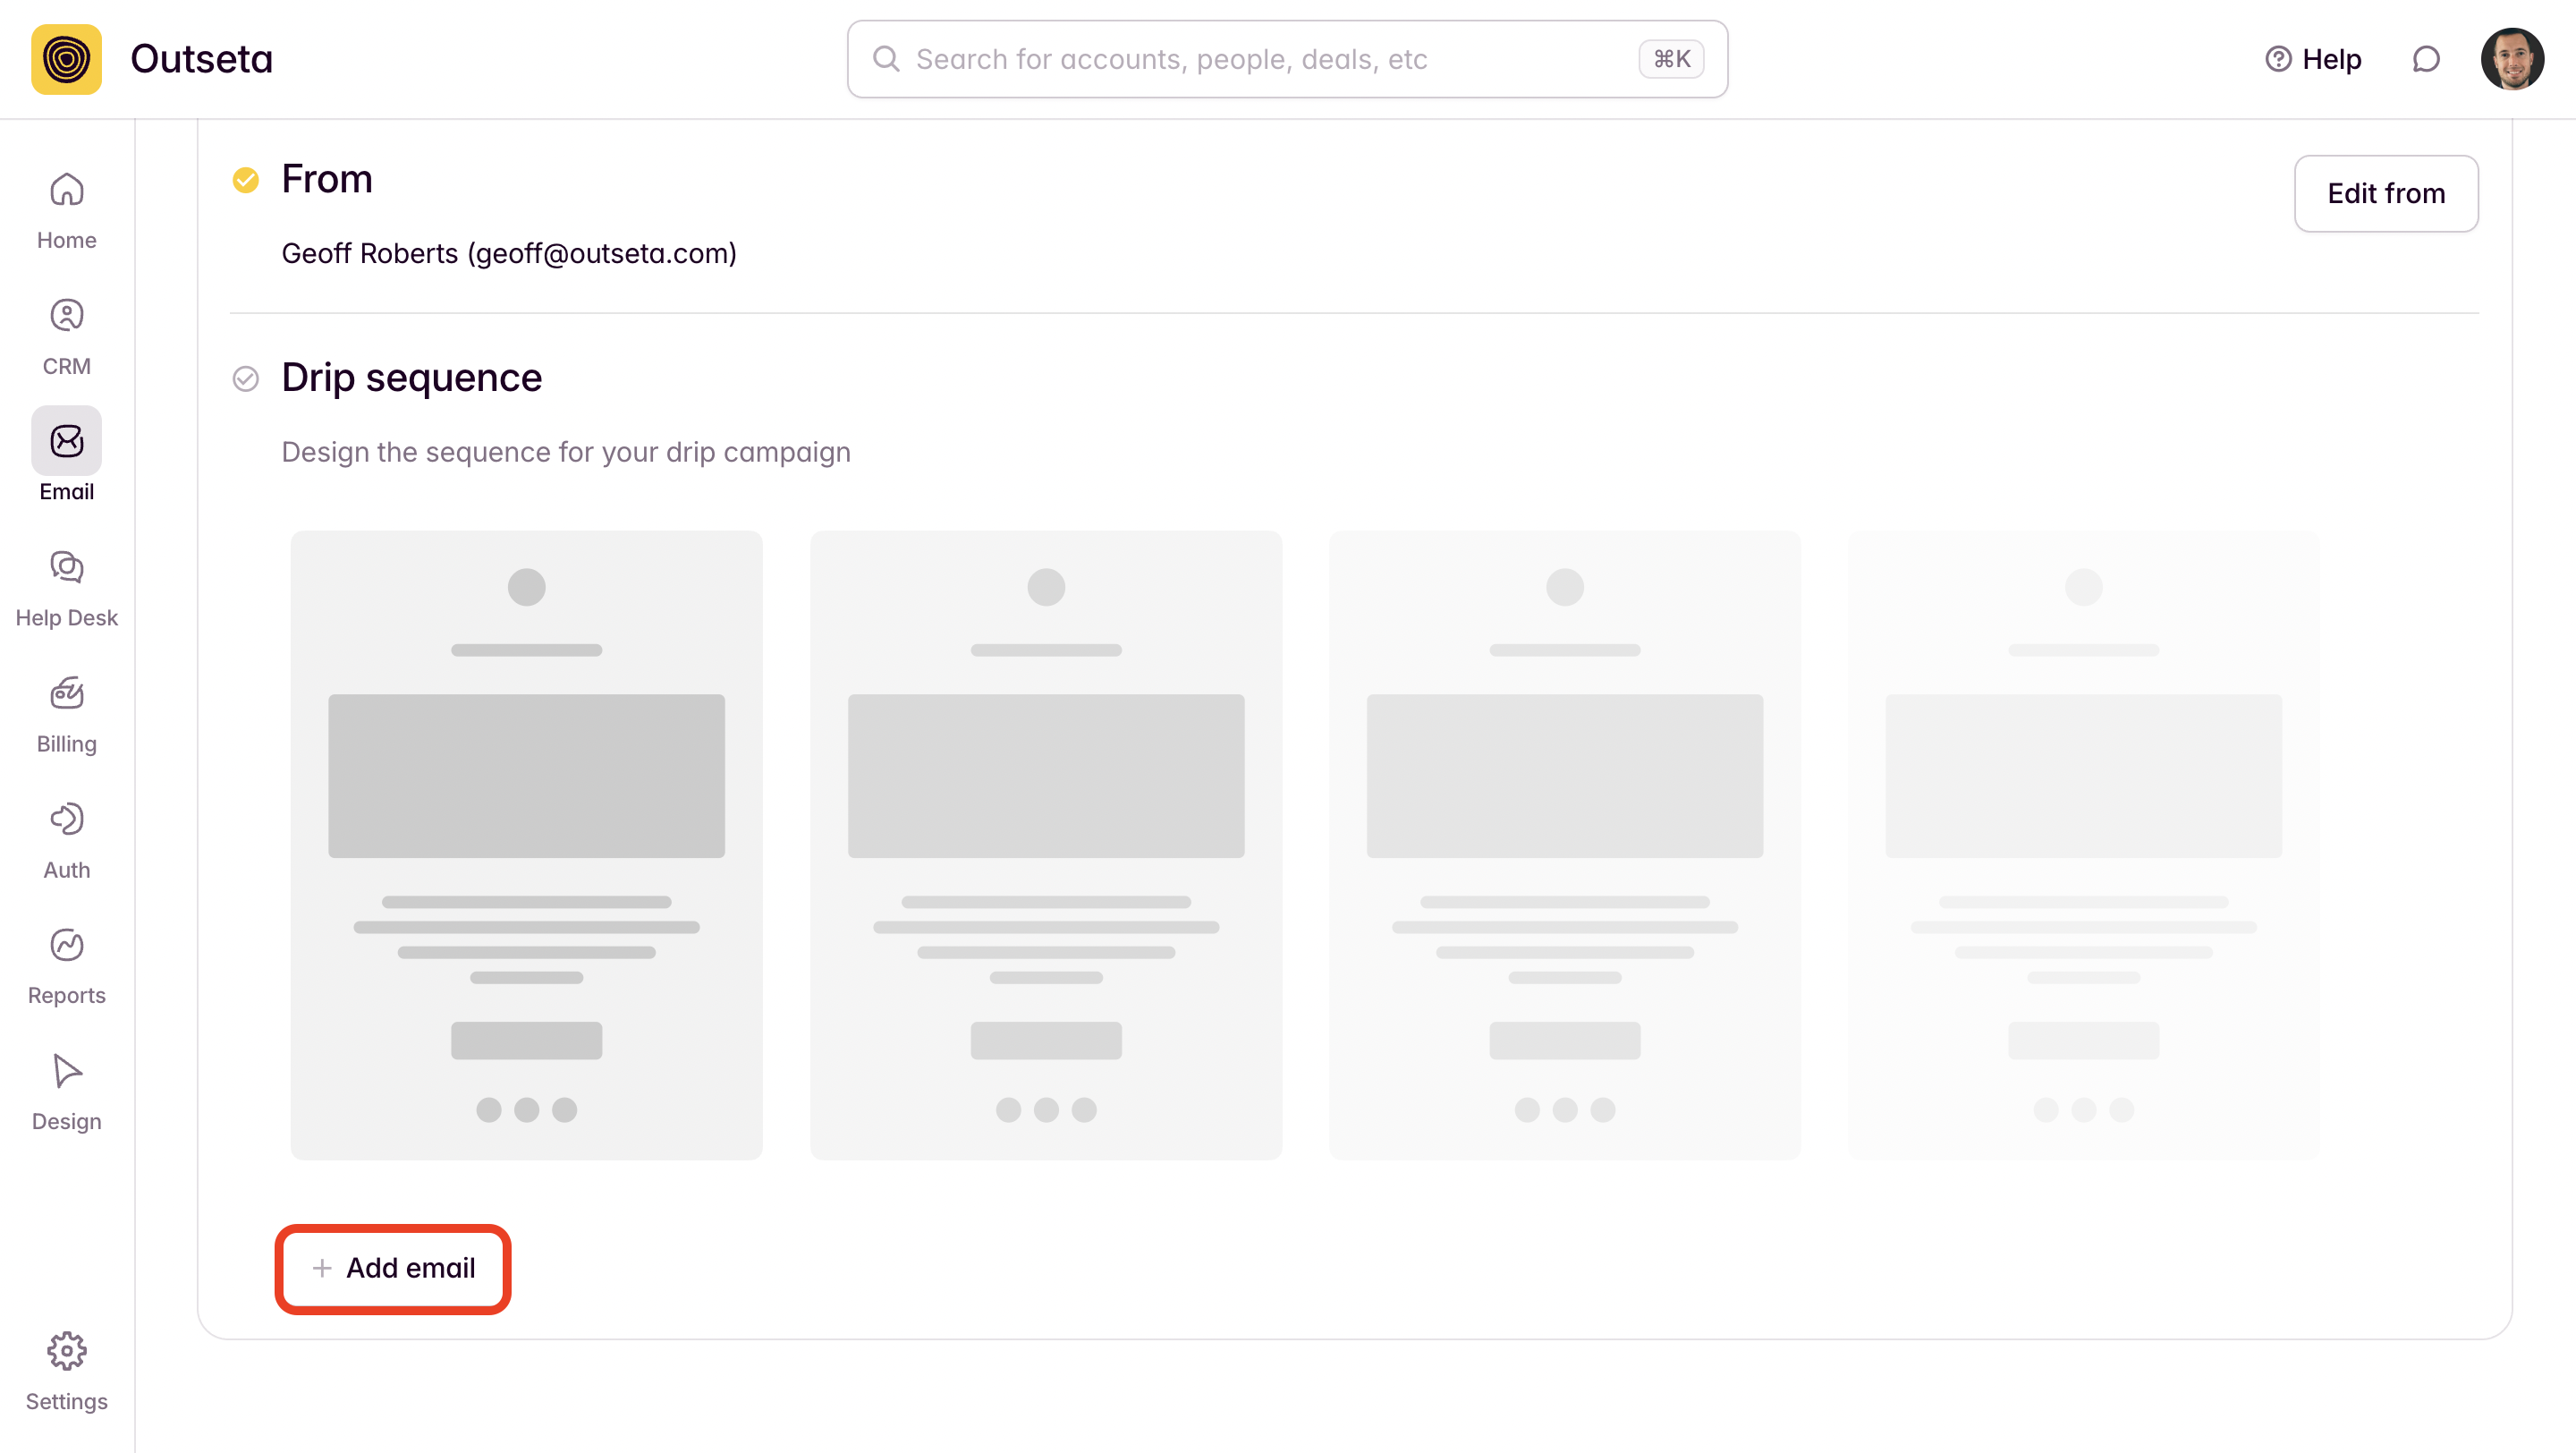This screenshot has height=1453, width=2576.
Task: Click the Geoff Roberts sender address text
Action: 509,253
